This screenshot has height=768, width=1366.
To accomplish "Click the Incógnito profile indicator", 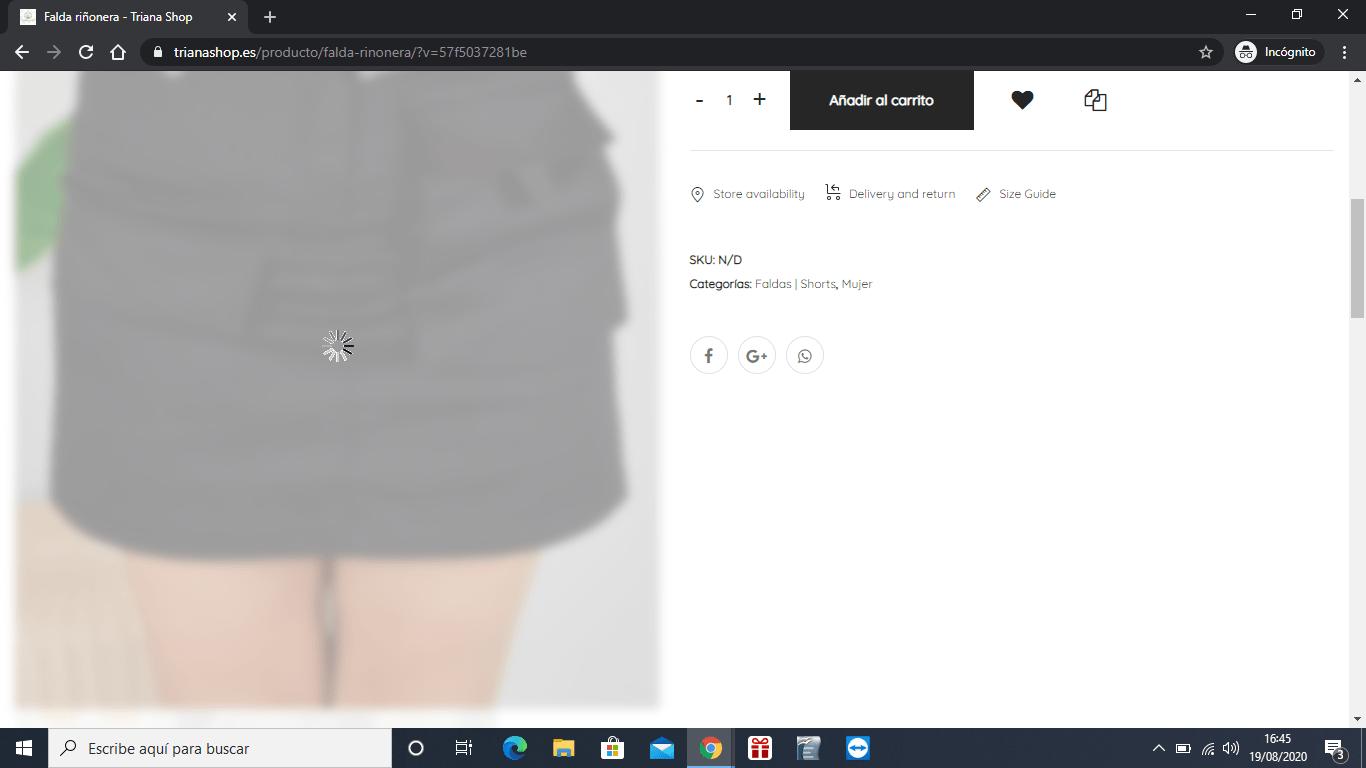I will tap(1279, 52).
